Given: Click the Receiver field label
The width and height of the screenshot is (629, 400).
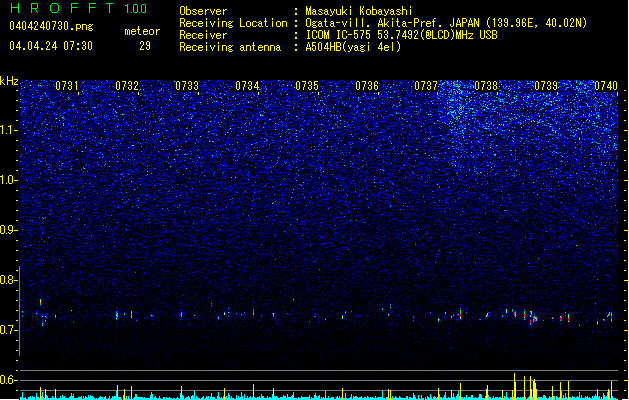Looking at the screenshot, I should coord(203,35).
